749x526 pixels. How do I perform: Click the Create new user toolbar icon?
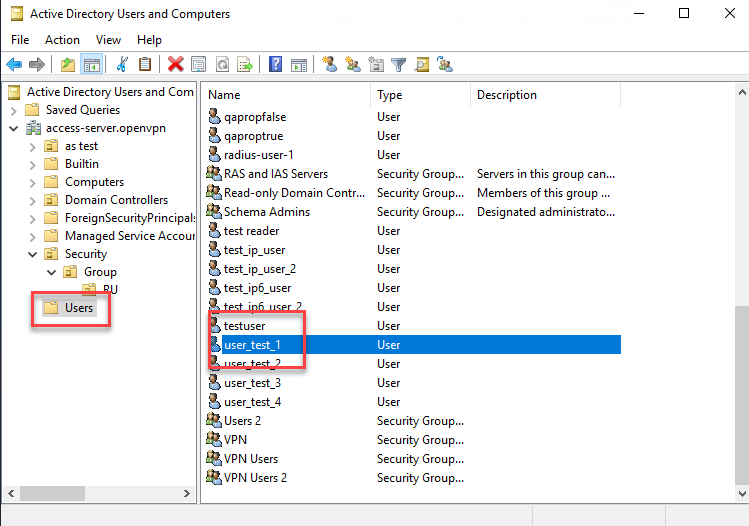(x=329, y=65)
